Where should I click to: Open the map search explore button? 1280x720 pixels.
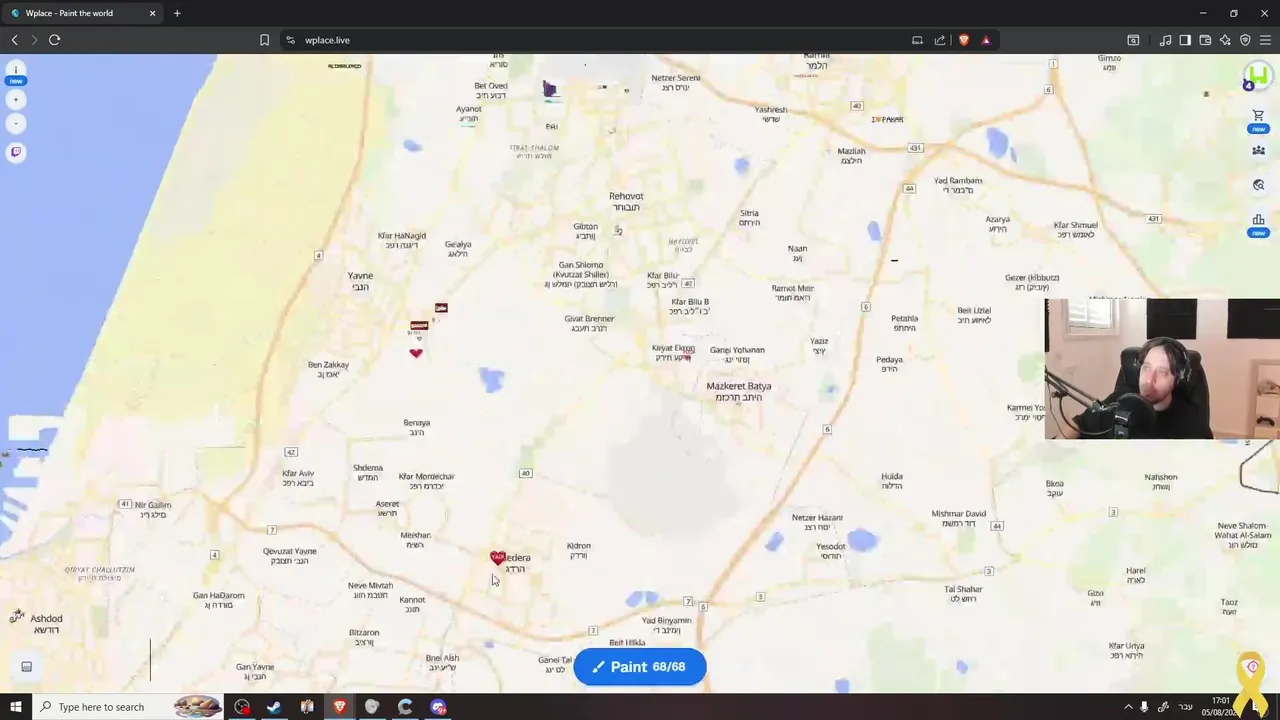pyautogui.click(x=1258, y=185)
